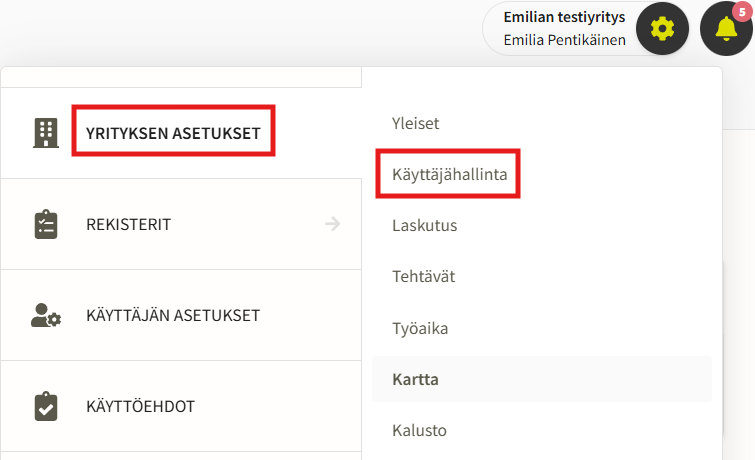Click the Käyttöehdot clipboard check icon
Screen dimensions: 755x460
46,407
